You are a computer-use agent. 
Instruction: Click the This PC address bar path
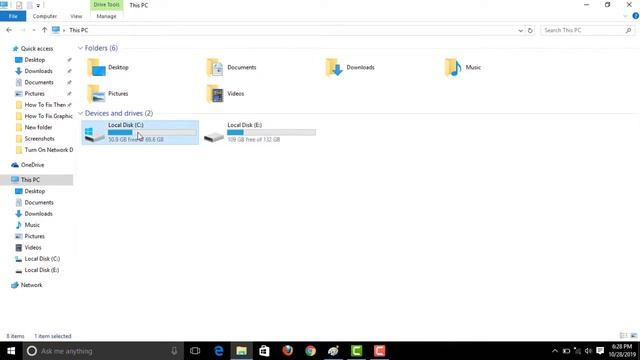[x=78, y=30]
